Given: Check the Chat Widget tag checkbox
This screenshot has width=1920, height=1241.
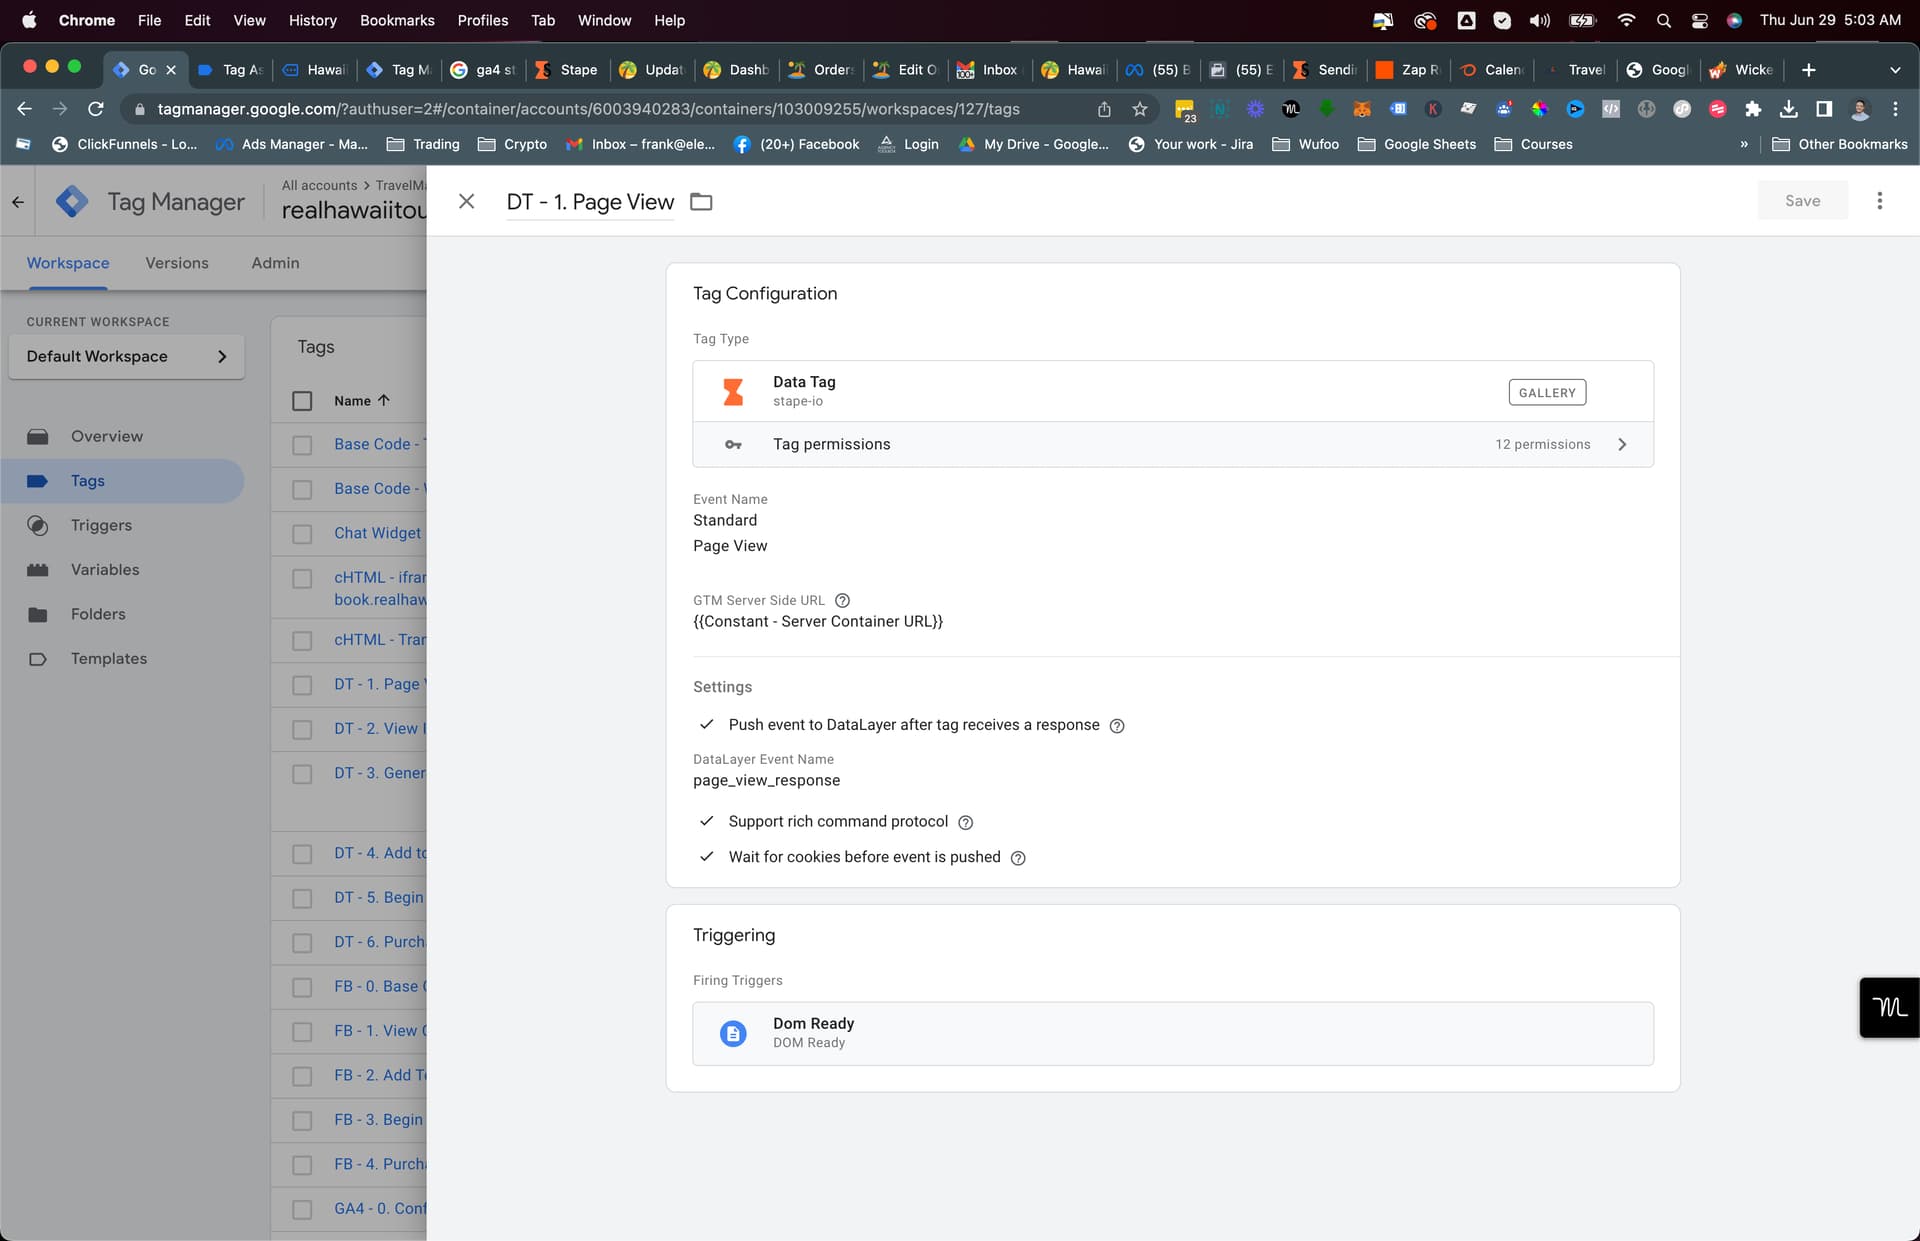Looking at the screenshot, I should pyautogui.click(x=302, y=534).
